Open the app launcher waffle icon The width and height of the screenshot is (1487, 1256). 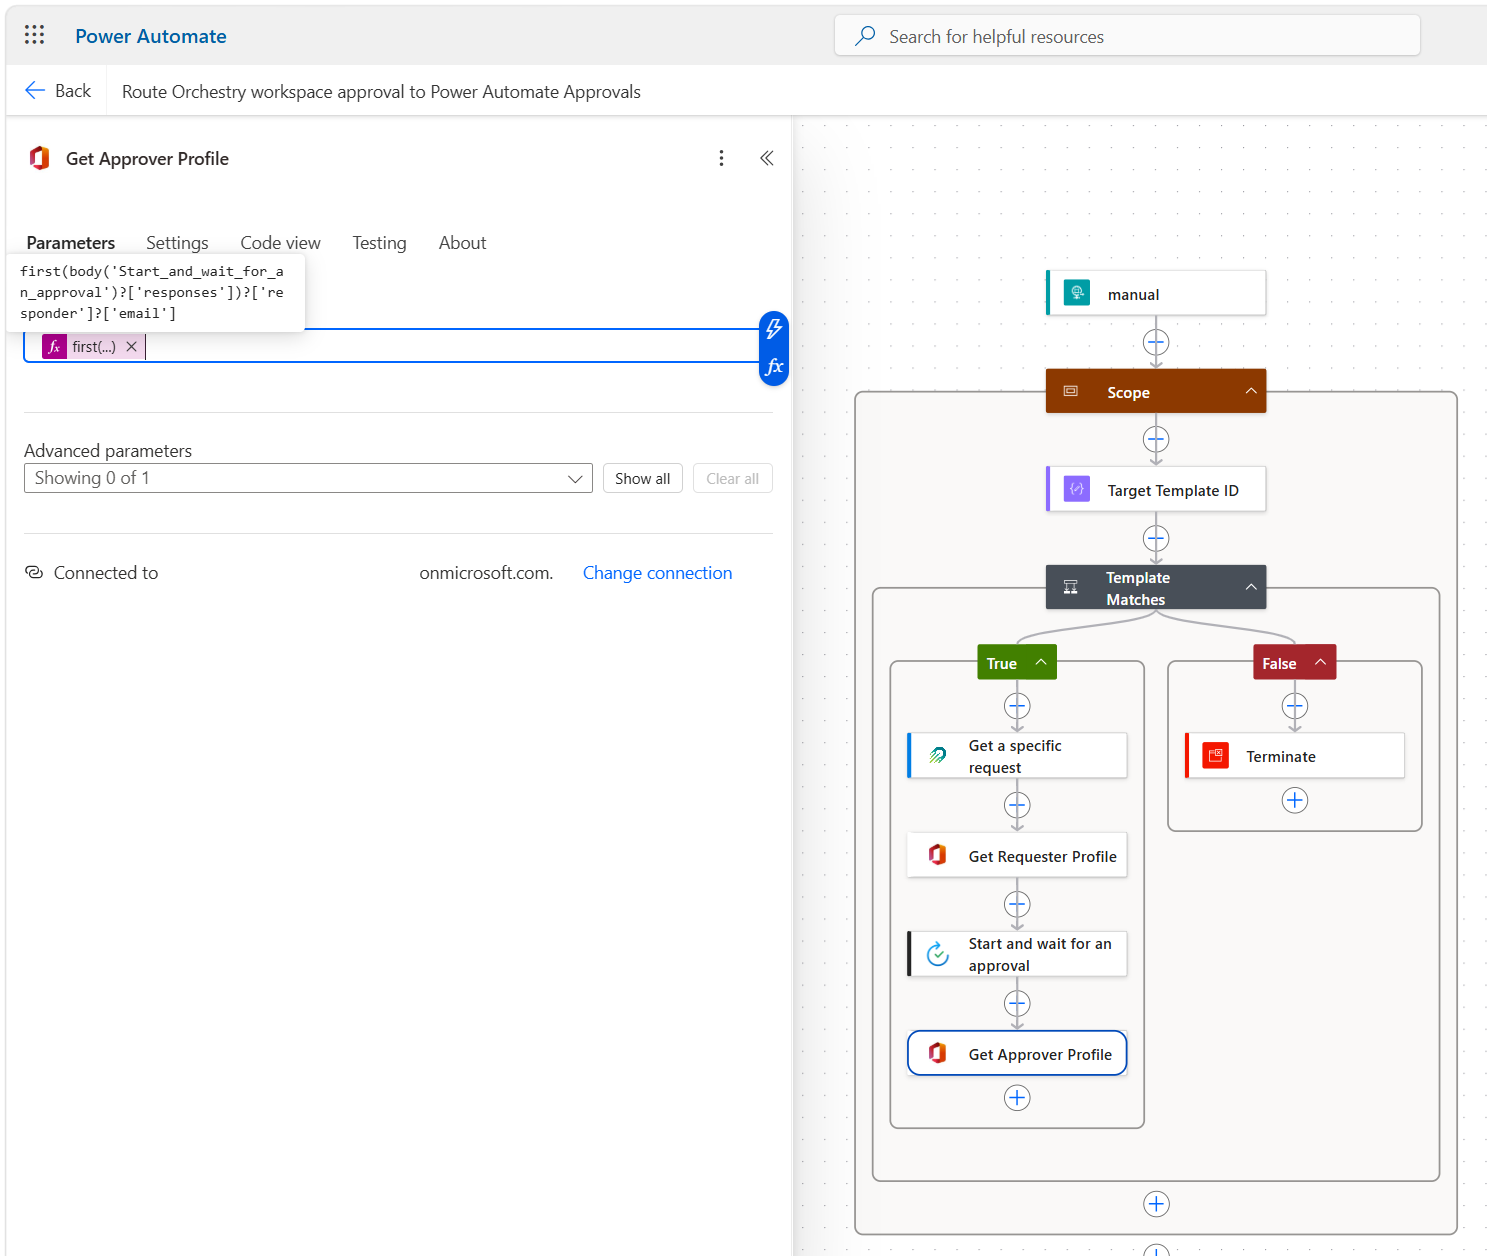(34, 35)
